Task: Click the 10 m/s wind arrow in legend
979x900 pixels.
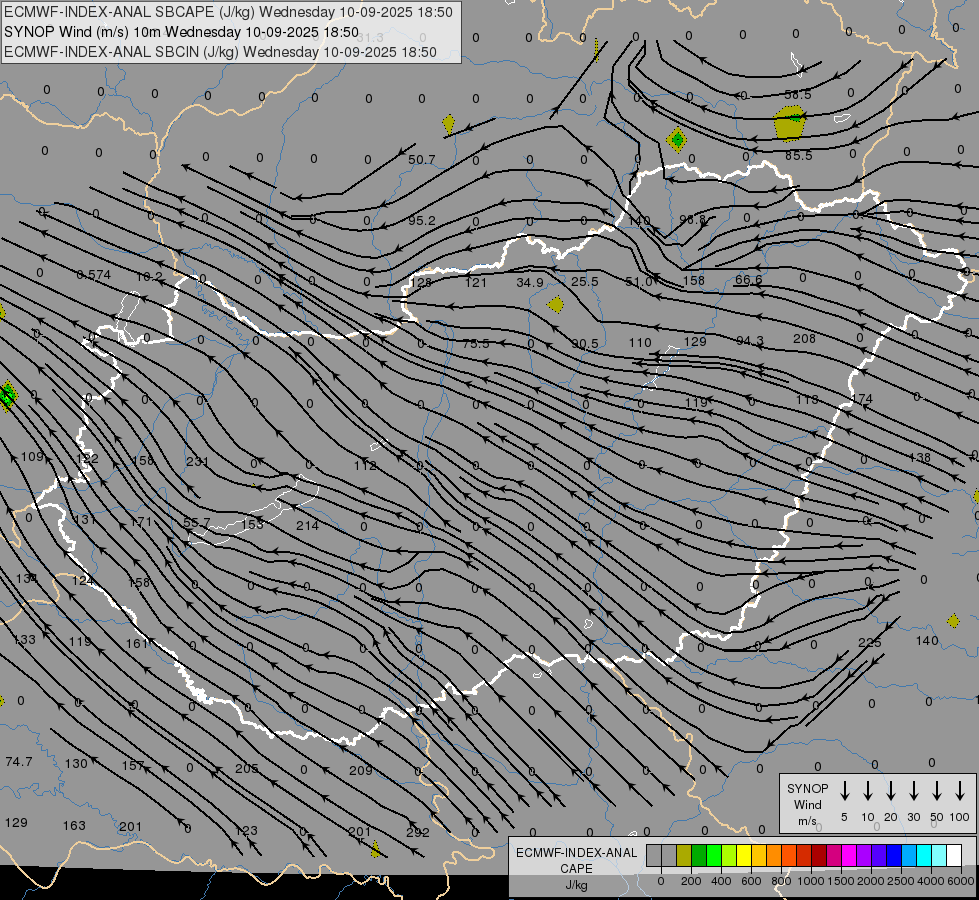Action: click(x=868, y=791)
